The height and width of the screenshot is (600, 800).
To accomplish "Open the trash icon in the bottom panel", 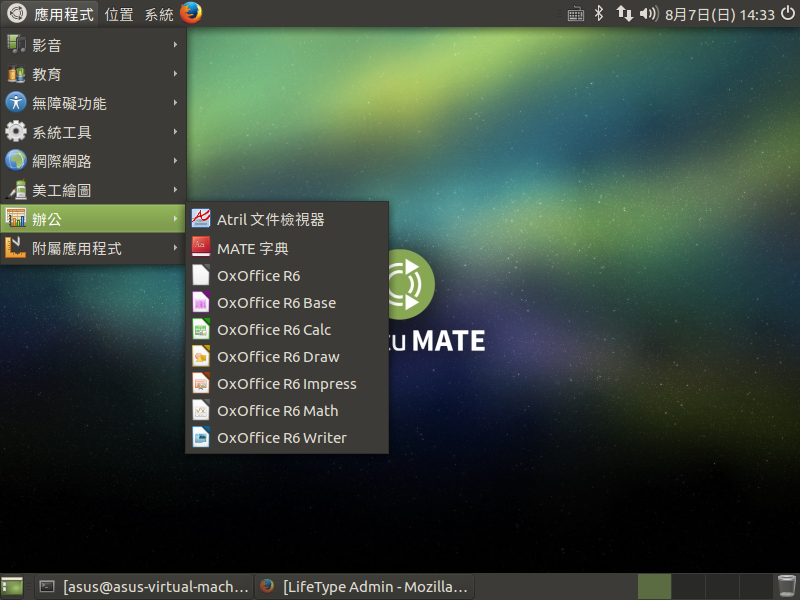I will click(787, 587).
